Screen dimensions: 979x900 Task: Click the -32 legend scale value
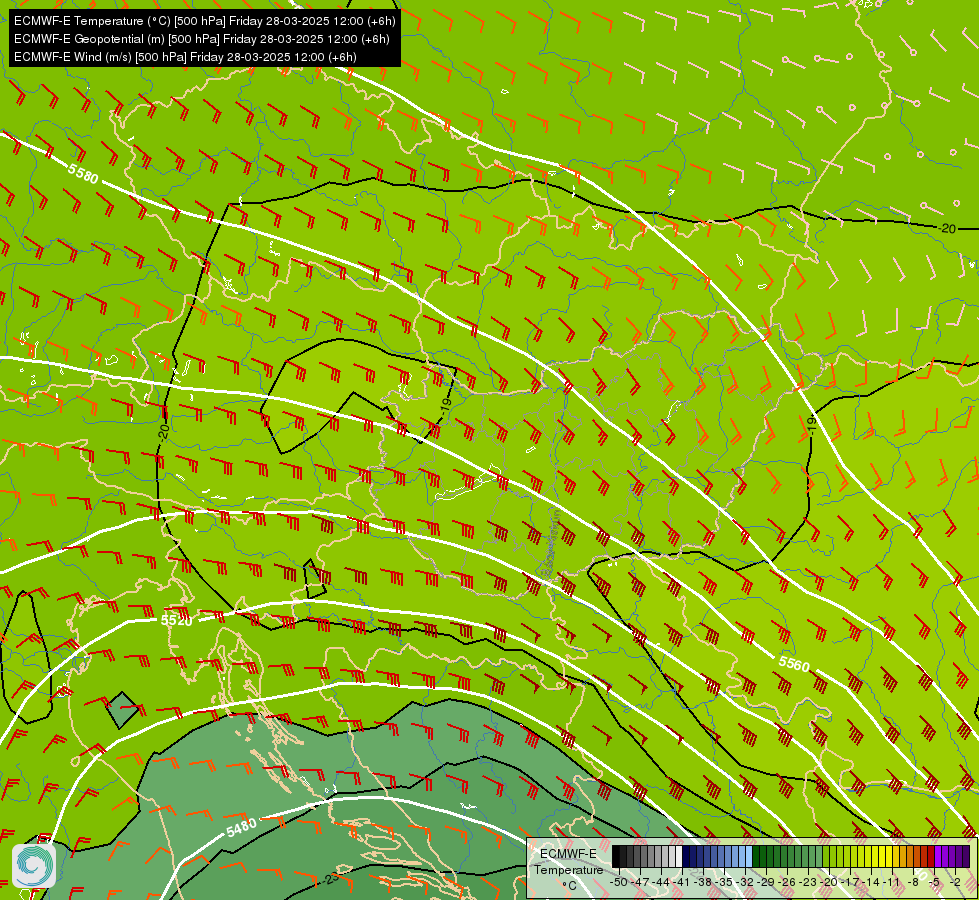coord(745,882)
